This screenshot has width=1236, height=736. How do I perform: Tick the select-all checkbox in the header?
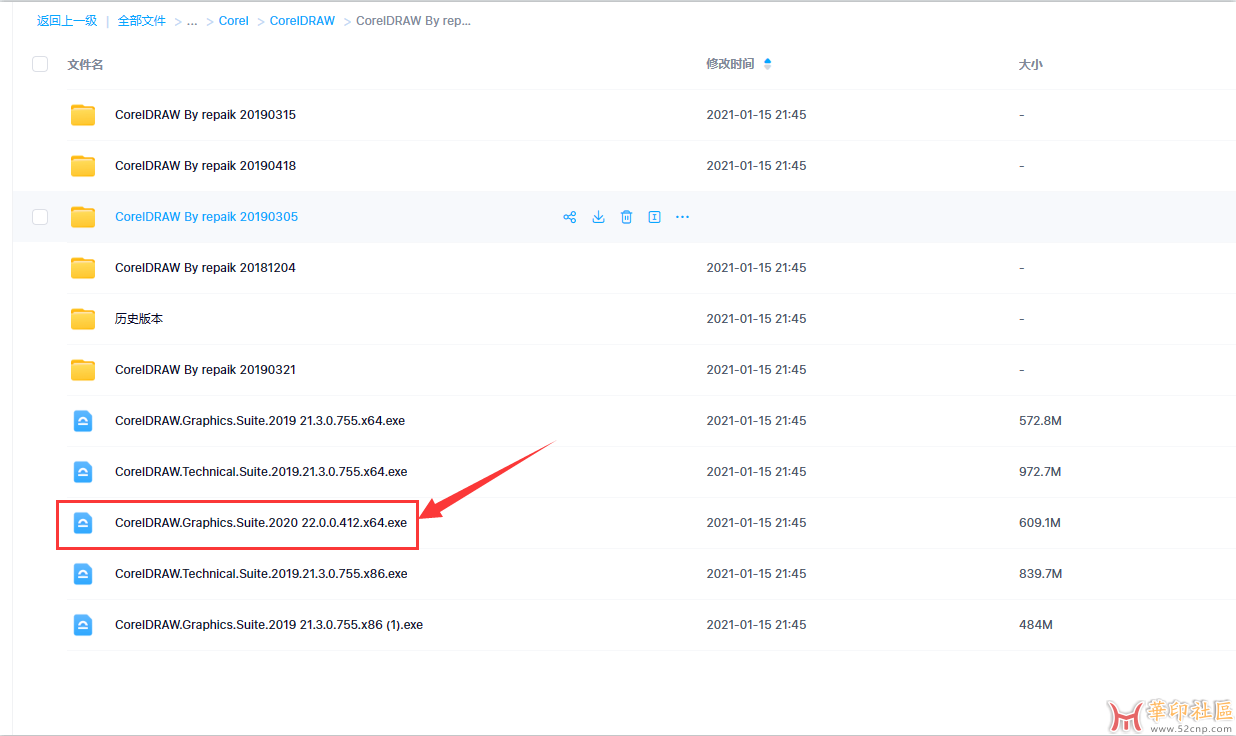tap(40, 64)
